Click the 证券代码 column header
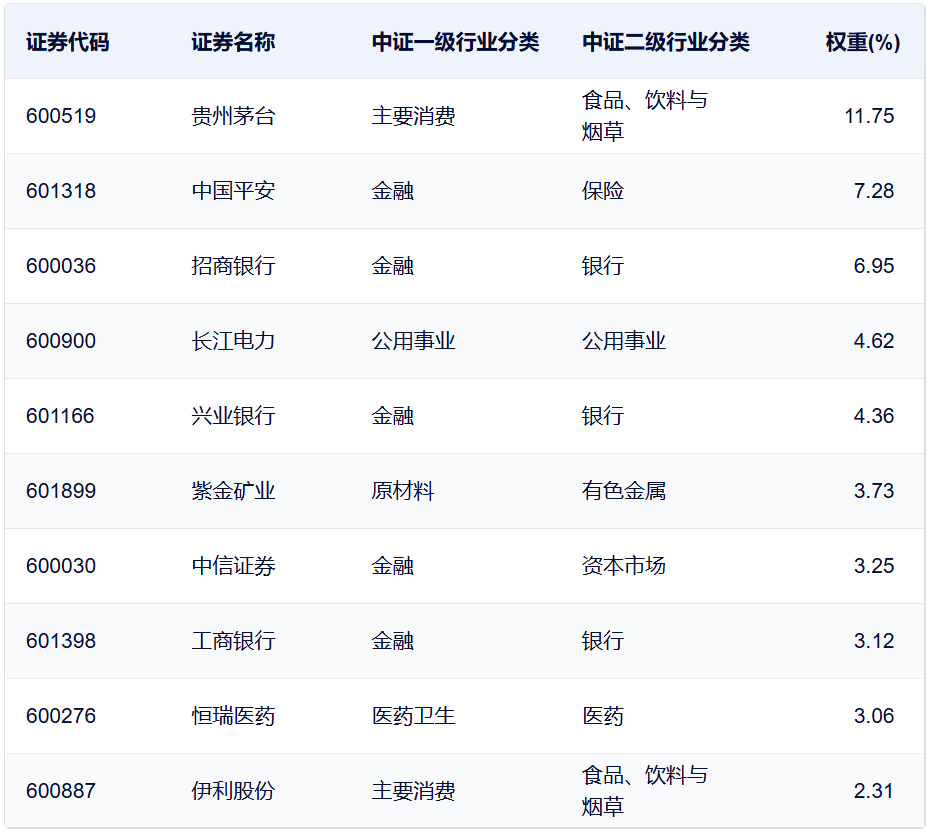The height and width of the screenshot is (834, 933). tap(67, 42)
